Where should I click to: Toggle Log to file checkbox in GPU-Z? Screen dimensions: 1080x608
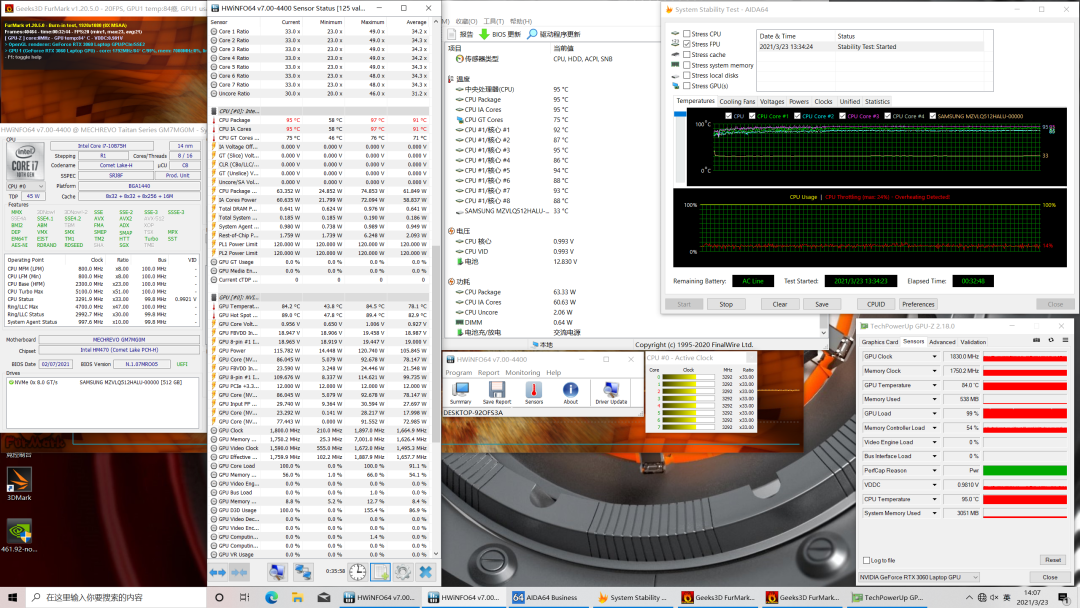tap(866, 560)
